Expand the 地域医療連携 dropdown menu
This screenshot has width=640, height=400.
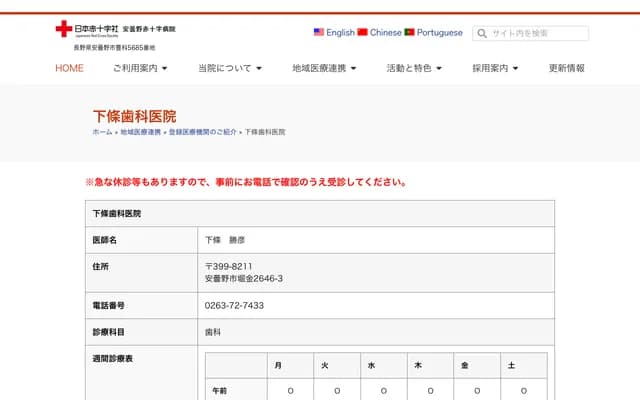coord(324,68)
